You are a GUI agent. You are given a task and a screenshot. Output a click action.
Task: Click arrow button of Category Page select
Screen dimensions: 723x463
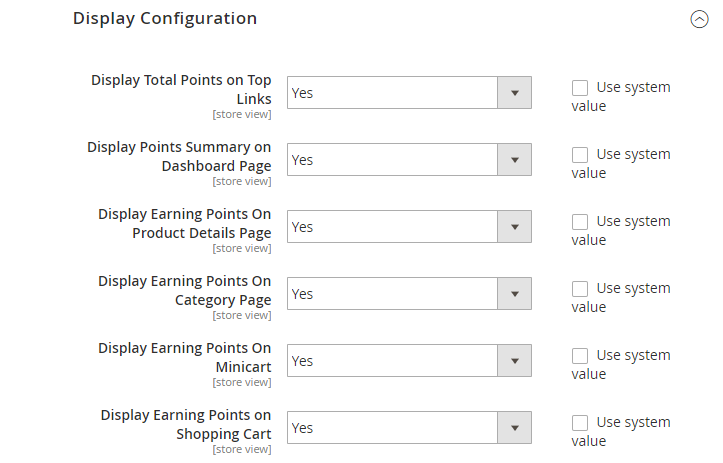click(x=515, y=294)
